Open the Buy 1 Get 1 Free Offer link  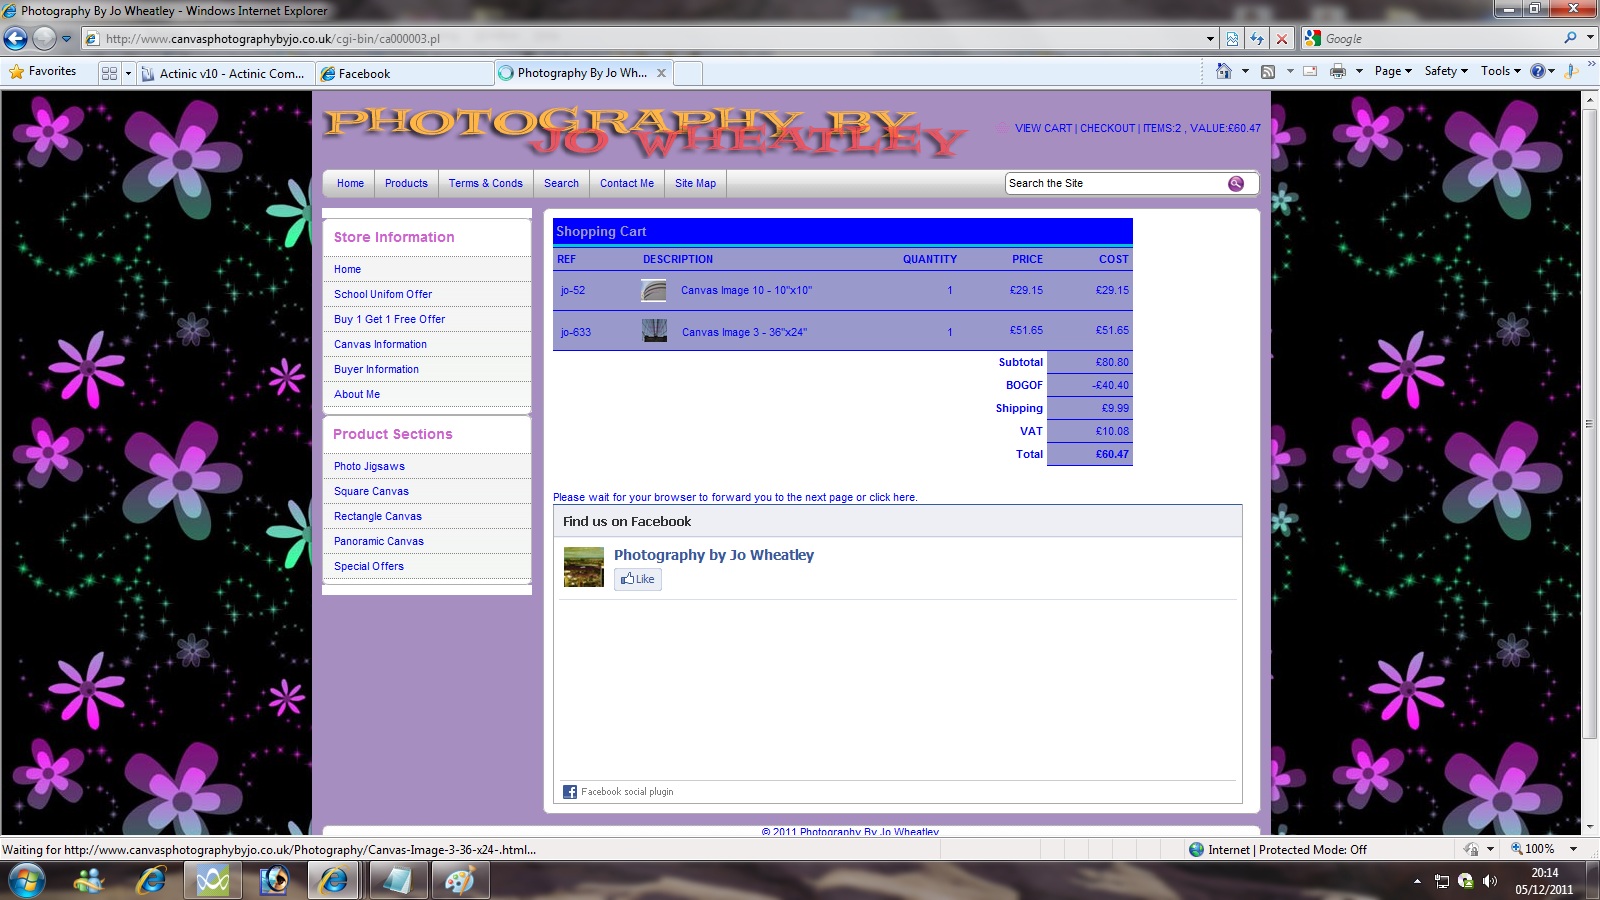[389, 319]
